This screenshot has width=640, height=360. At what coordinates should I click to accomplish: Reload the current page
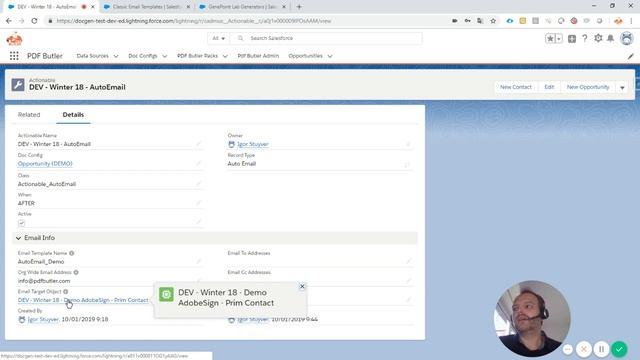coord(34,21)
